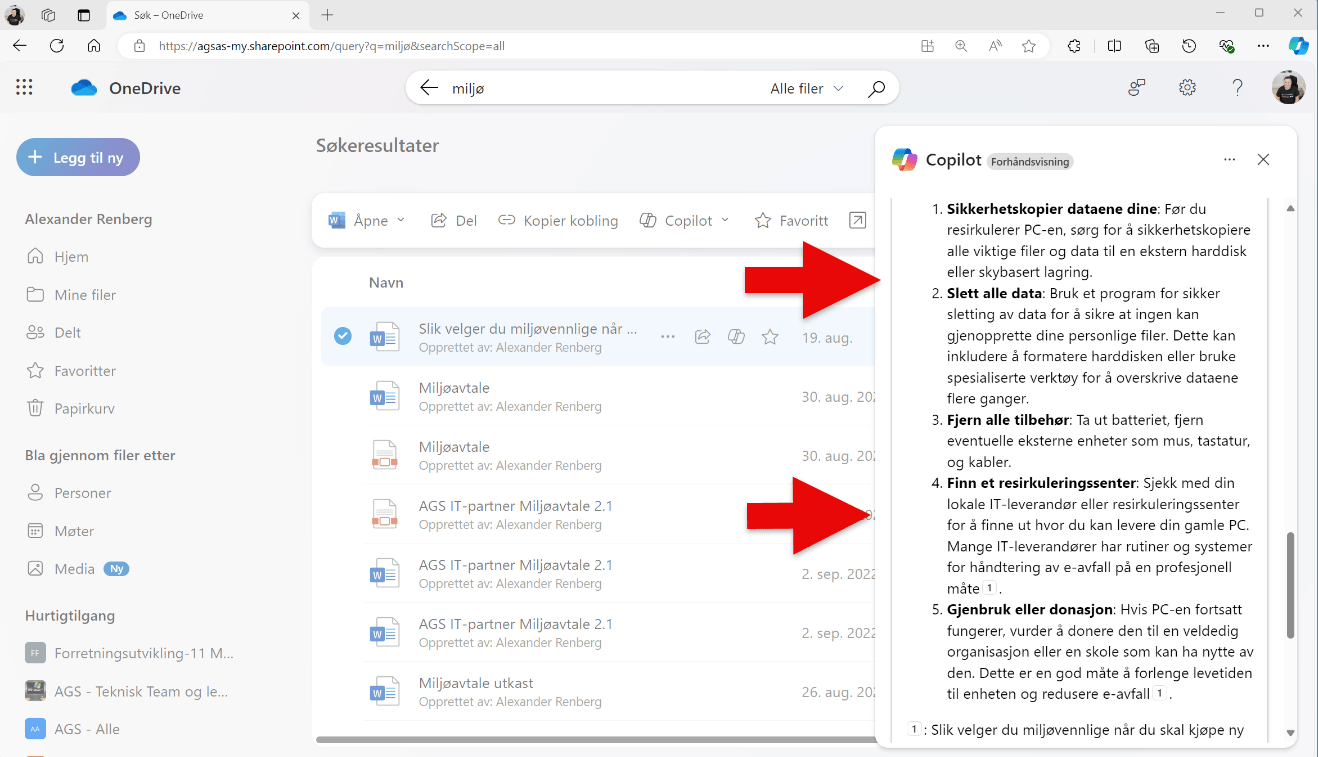Close the Copilot panel
Viewport: 1318px width, 757px height.
pos(1263,160)
